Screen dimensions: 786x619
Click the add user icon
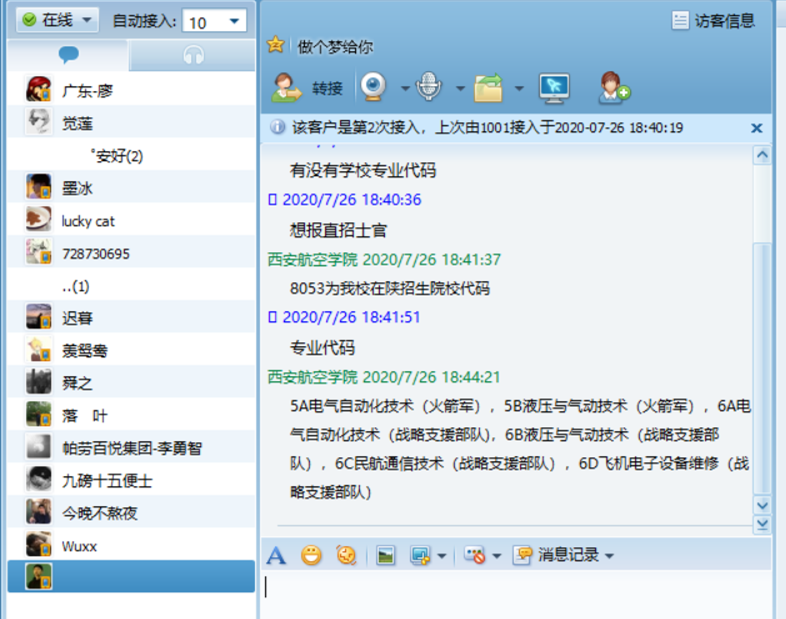pyautogui.click(x=613, y=88)
